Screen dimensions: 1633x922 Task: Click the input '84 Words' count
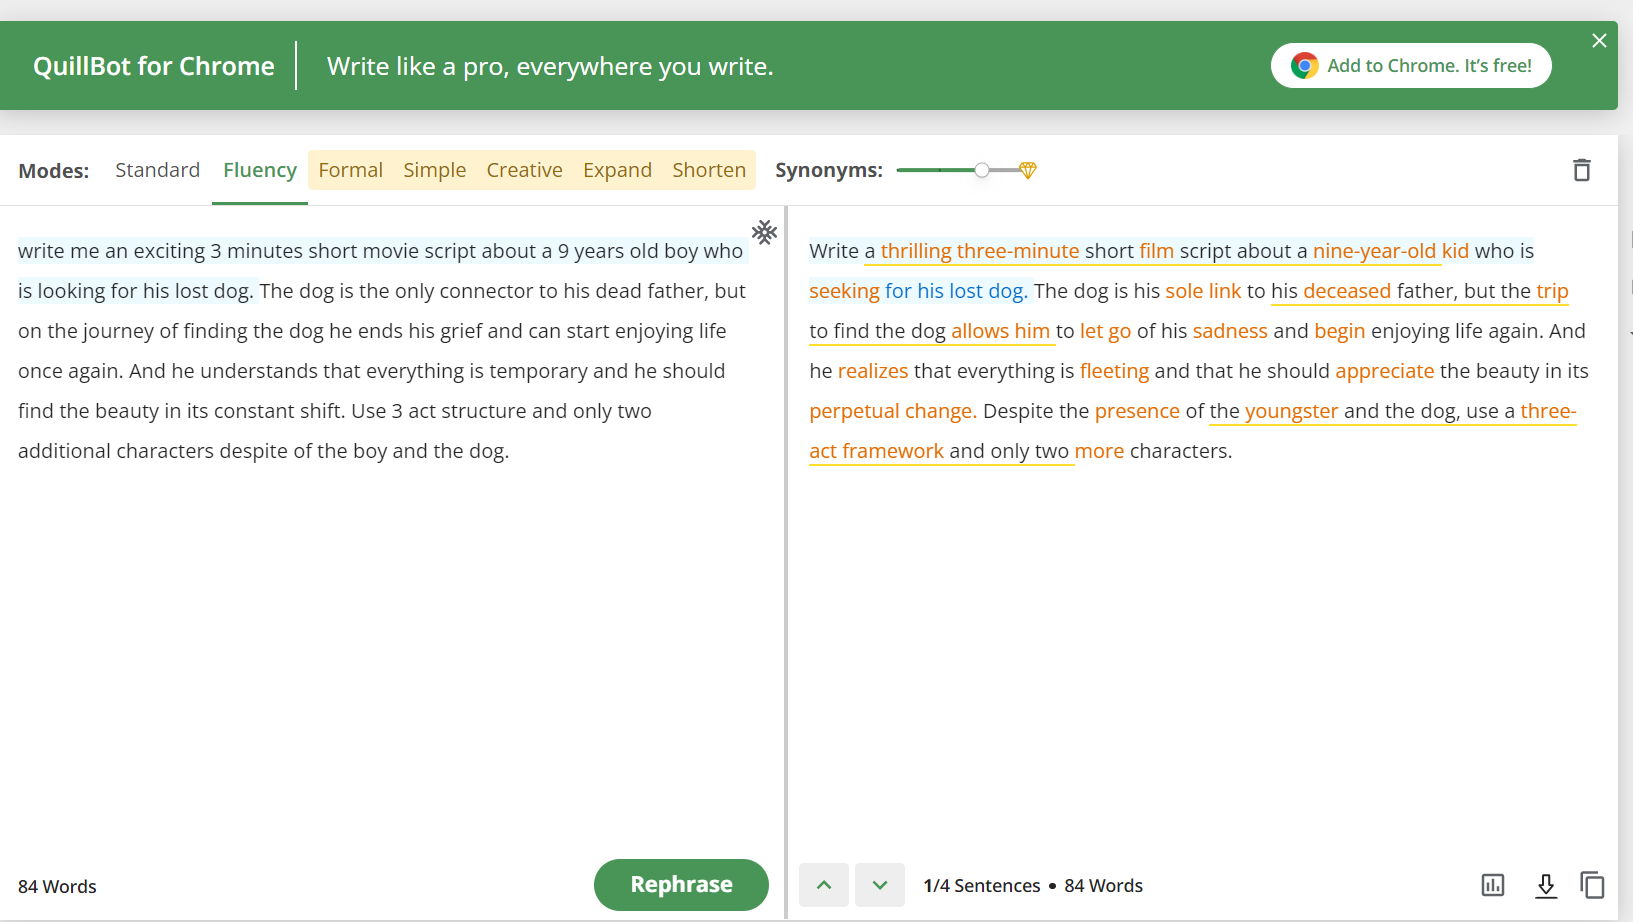click(x=57, y=887)
